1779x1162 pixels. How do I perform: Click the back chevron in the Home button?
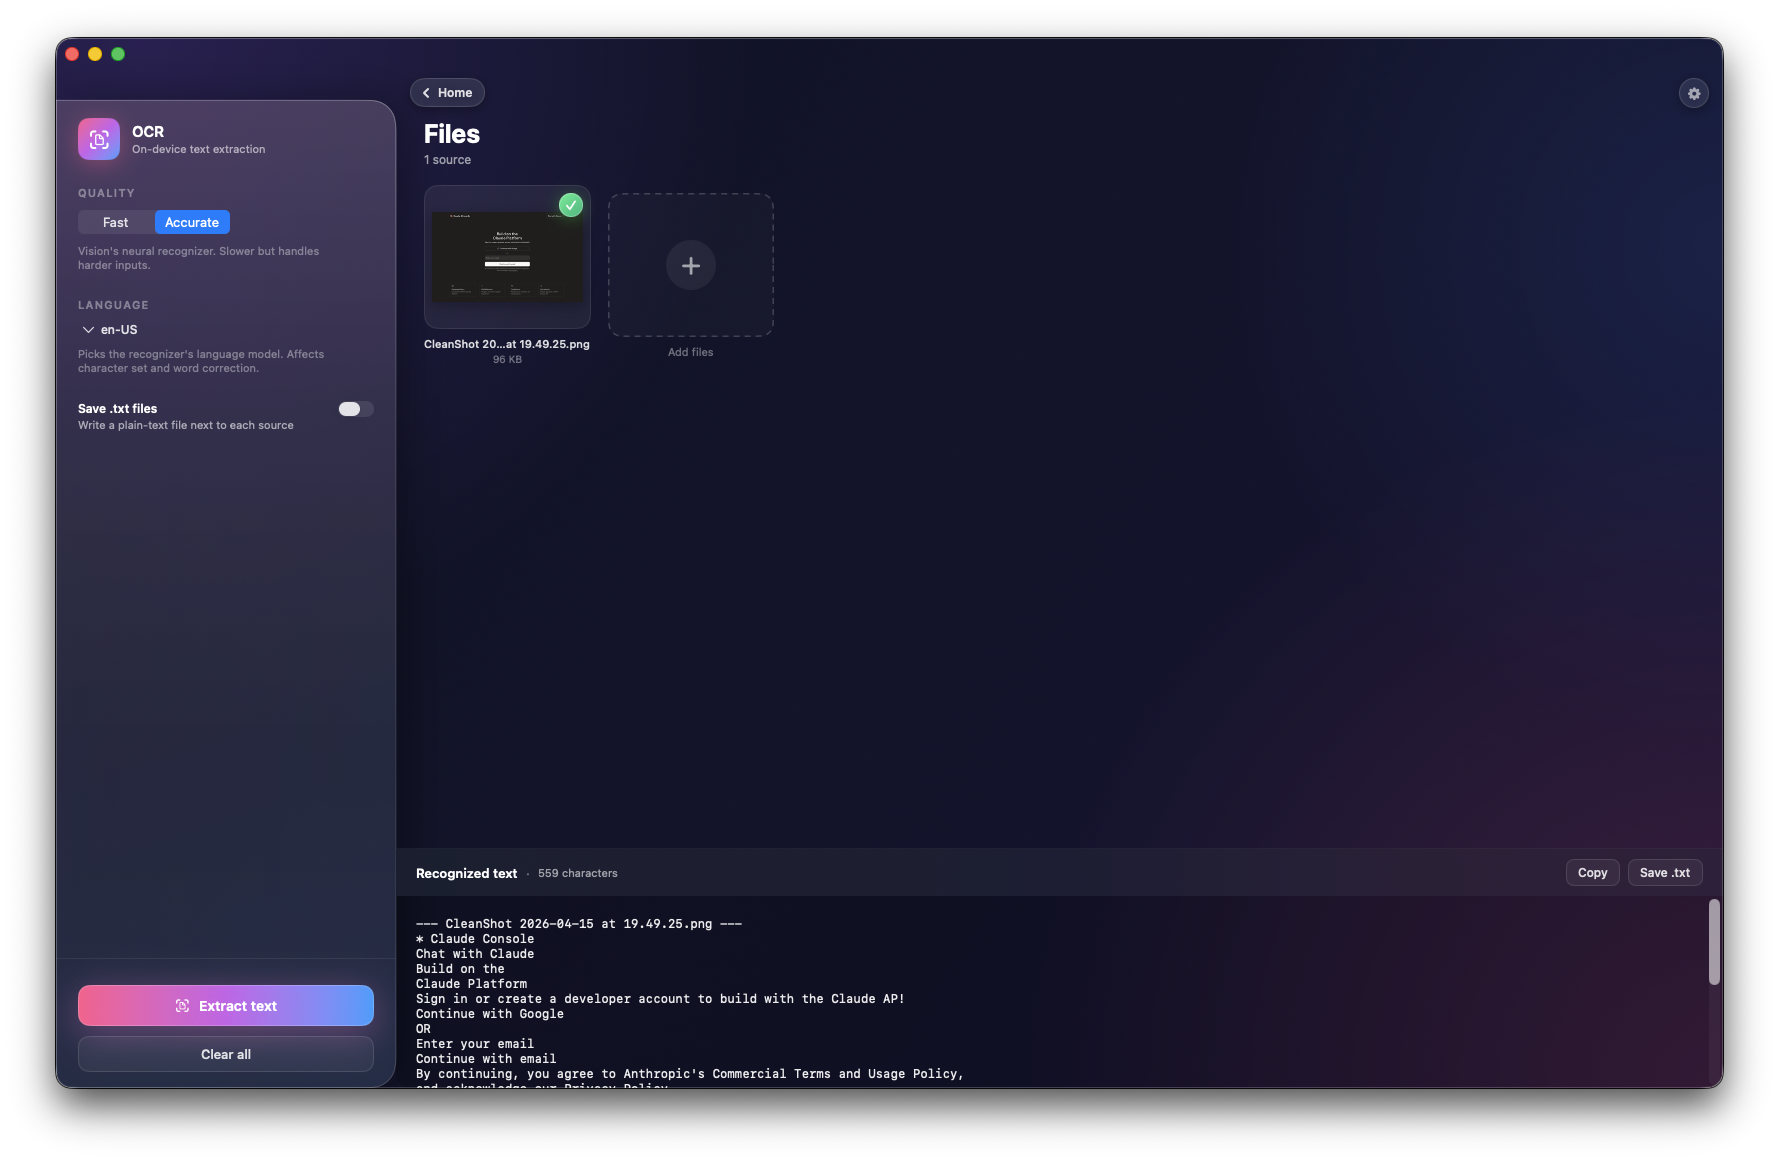click(426, 93)
